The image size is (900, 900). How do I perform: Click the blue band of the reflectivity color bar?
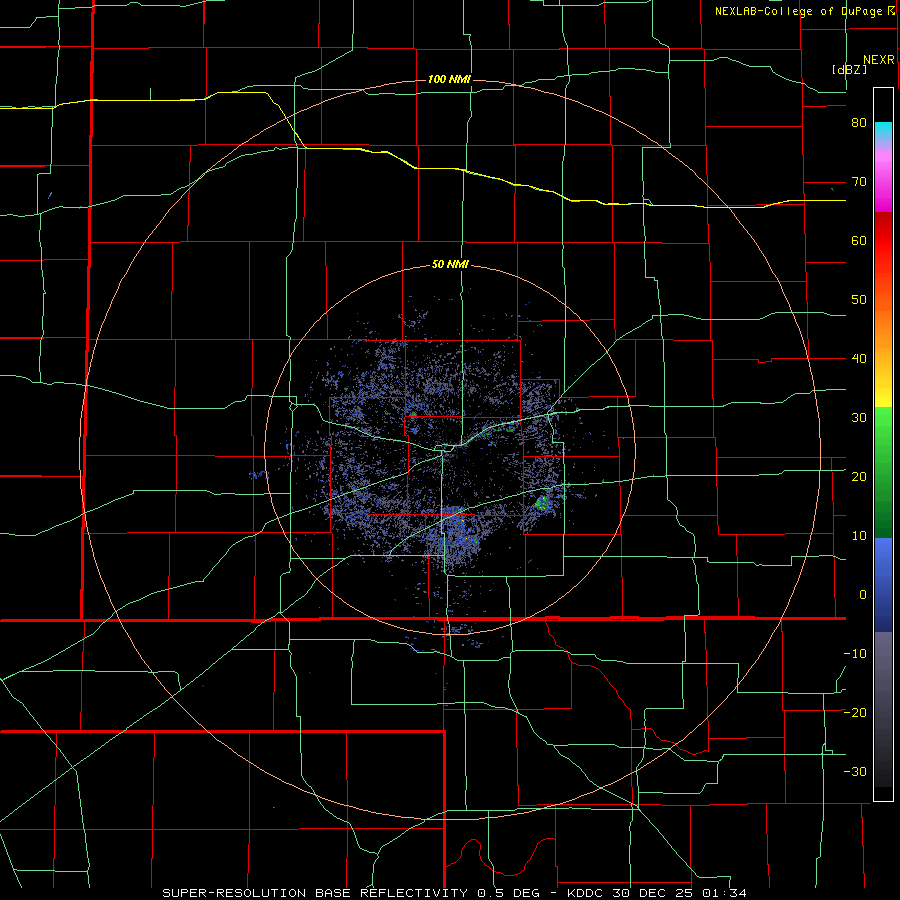[883, 585]
